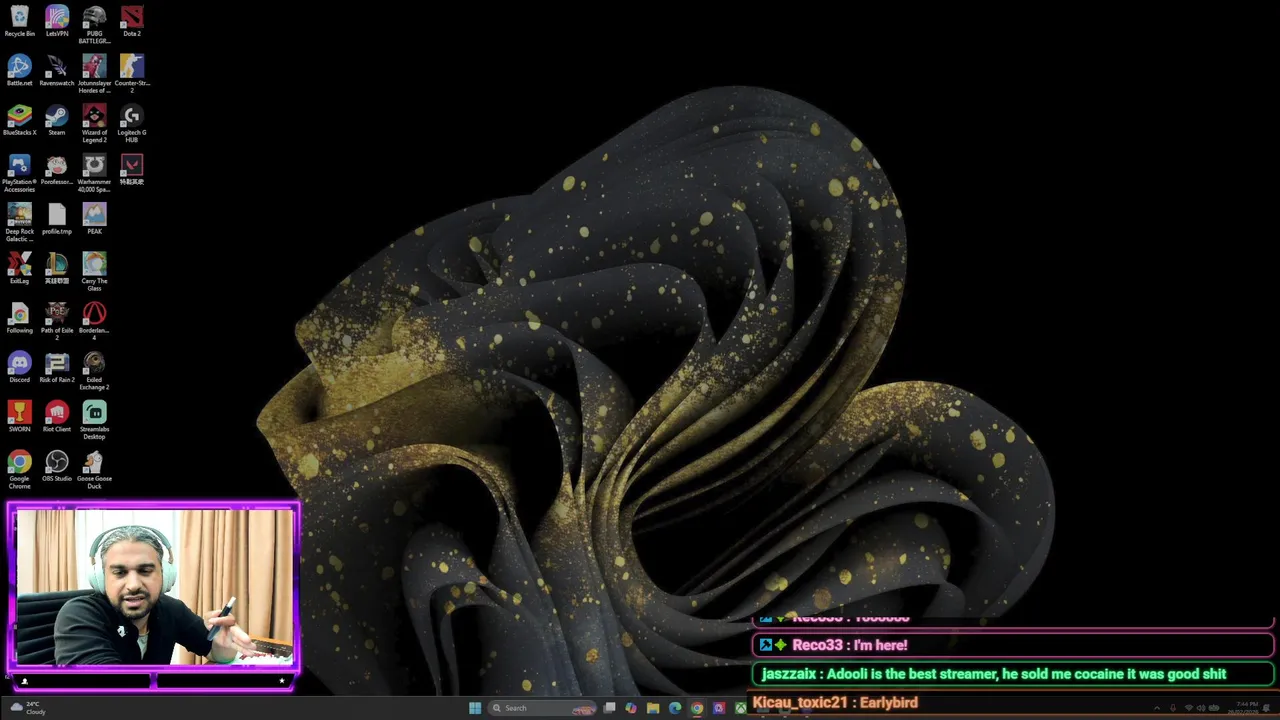Select the Exiled Exchange 2 shortcut
Image resolution: width=1280 pixels, height=720 pixels.
94,371
